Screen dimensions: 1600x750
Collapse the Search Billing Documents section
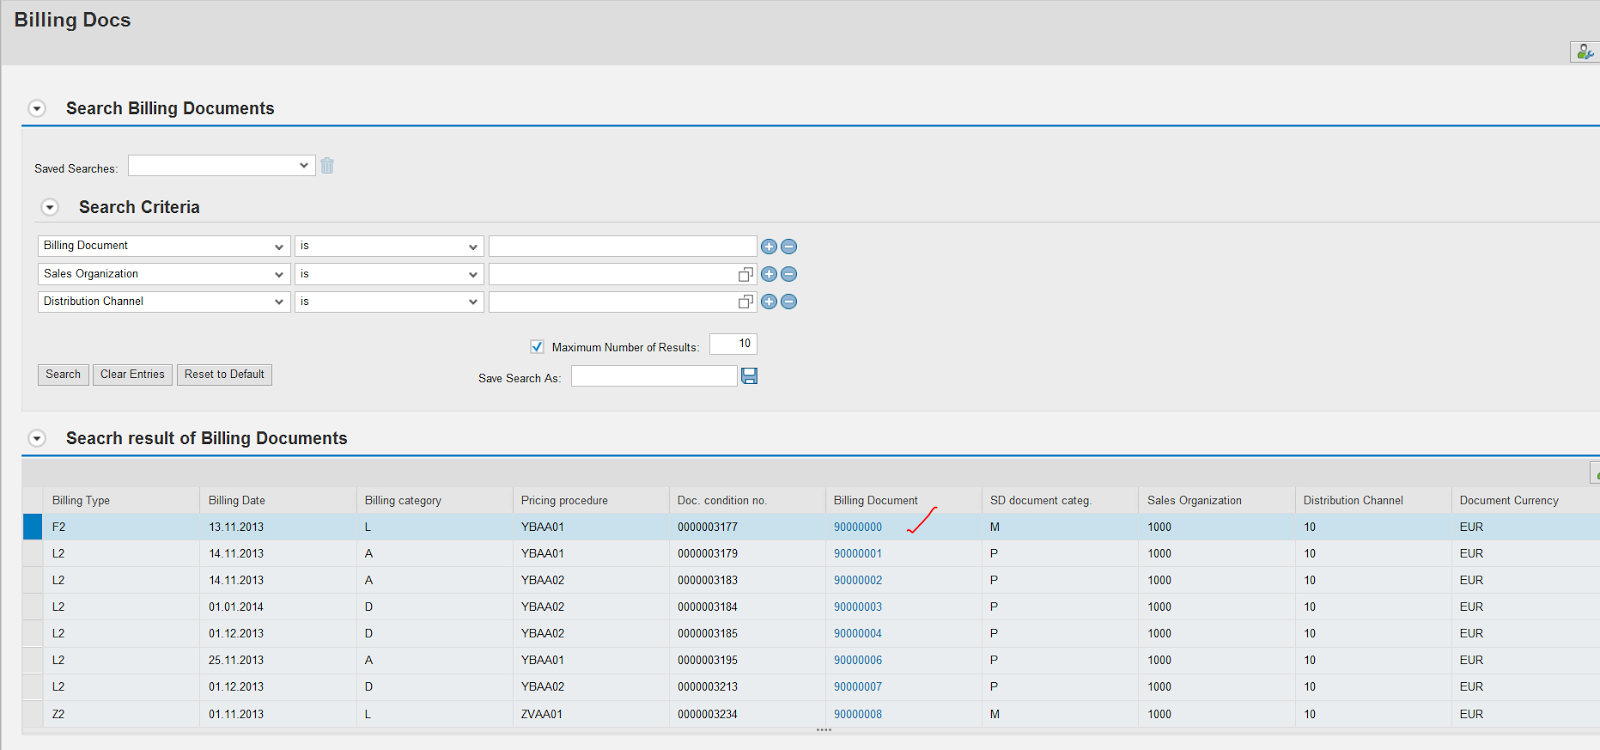[37, 108]
